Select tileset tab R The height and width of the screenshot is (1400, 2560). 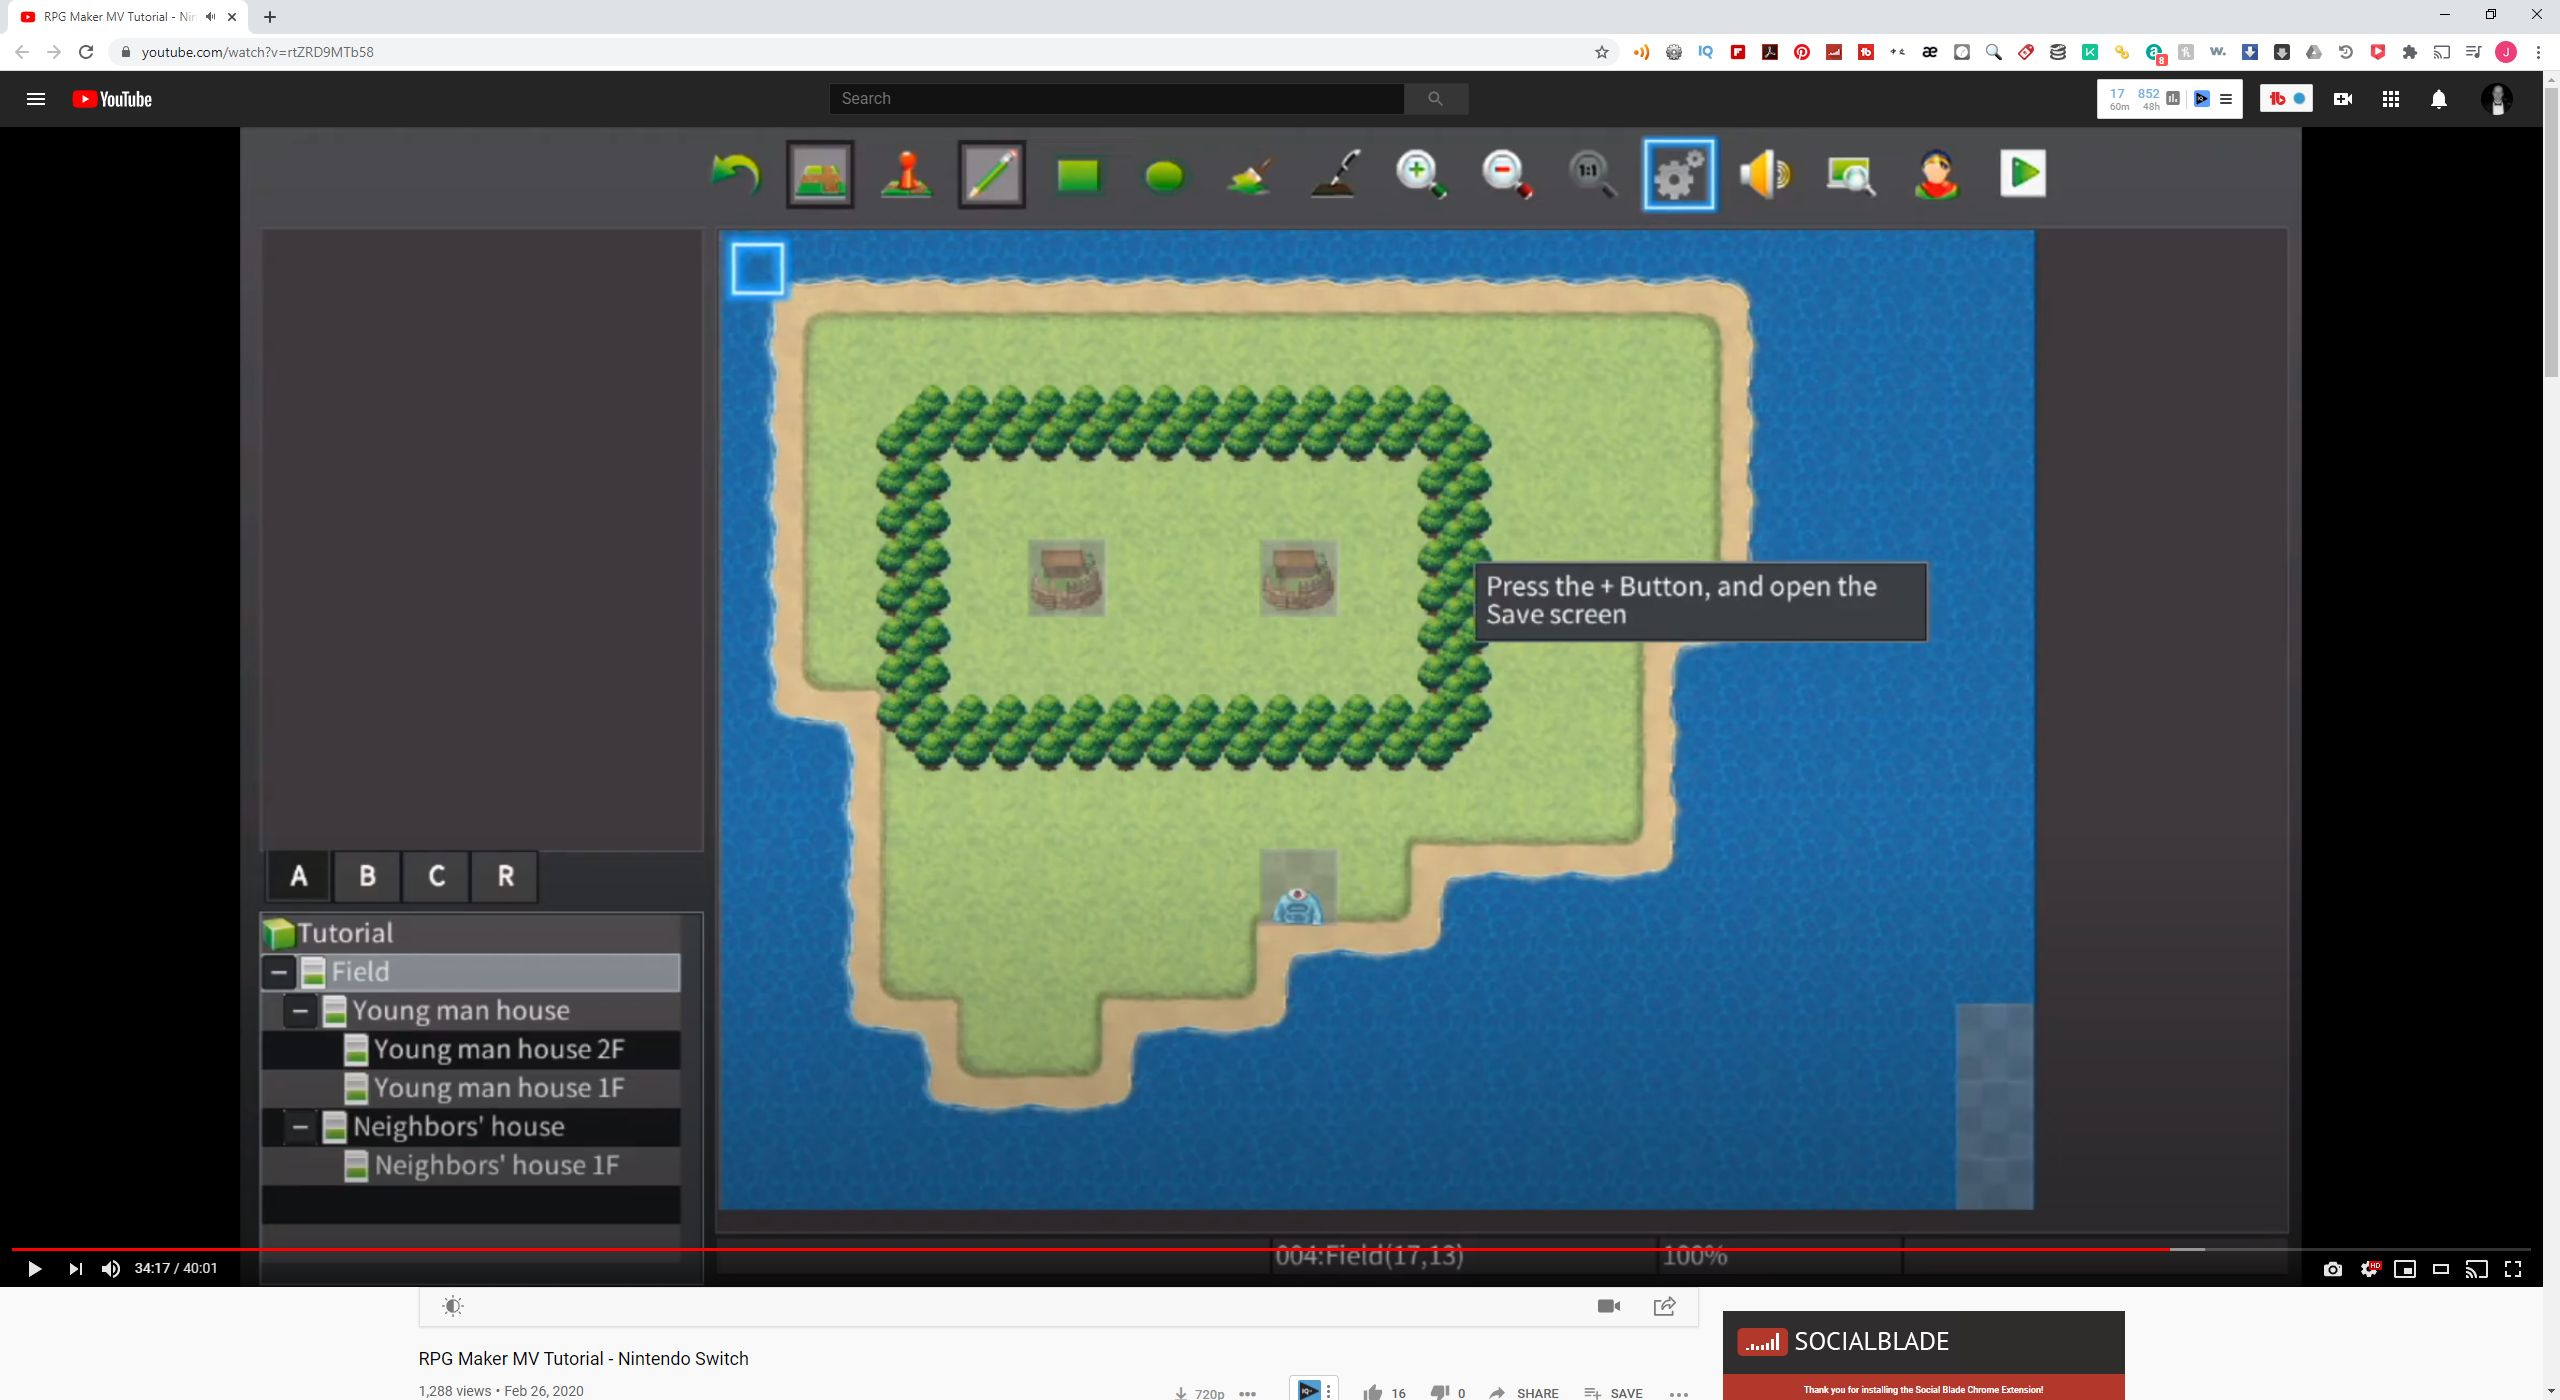[506, 876]
